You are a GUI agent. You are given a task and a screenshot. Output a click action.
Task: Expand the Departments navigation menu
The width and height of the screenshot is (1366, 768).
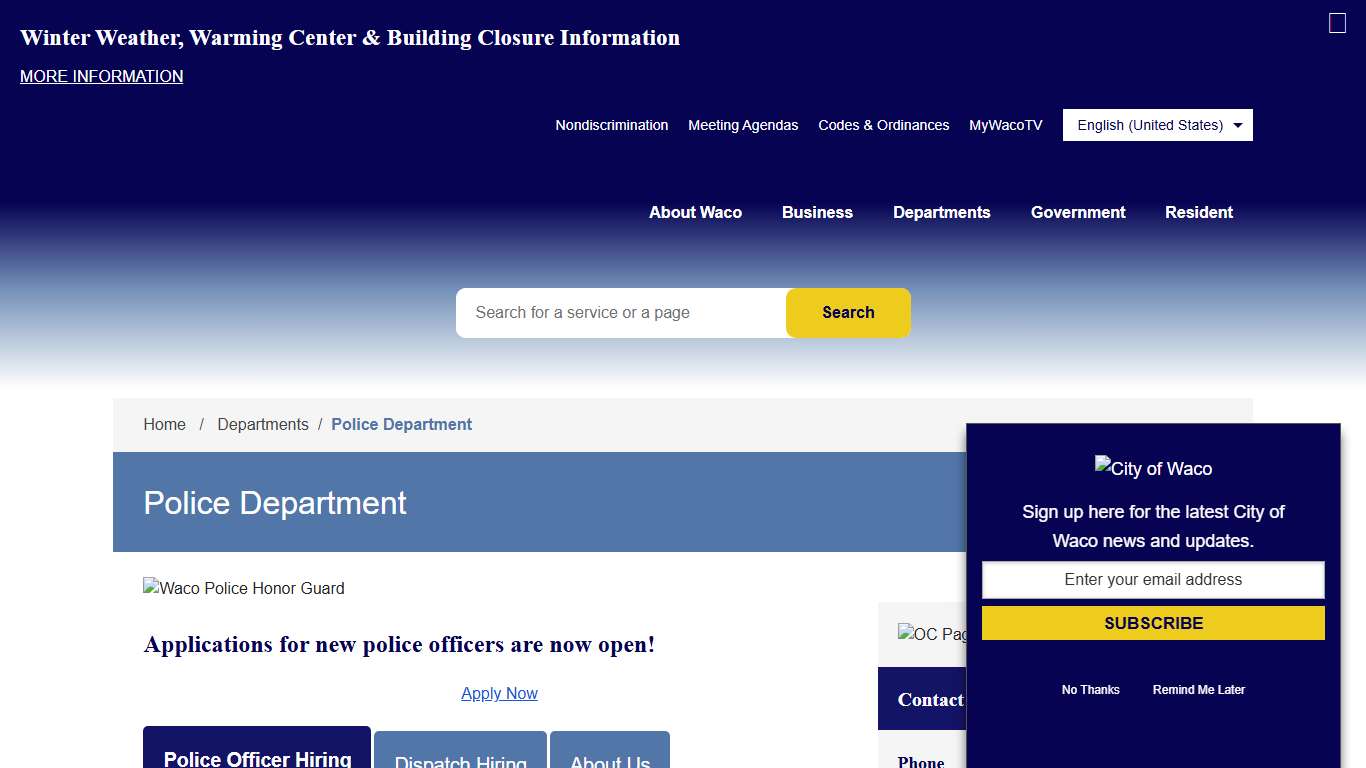coord(941,212)
